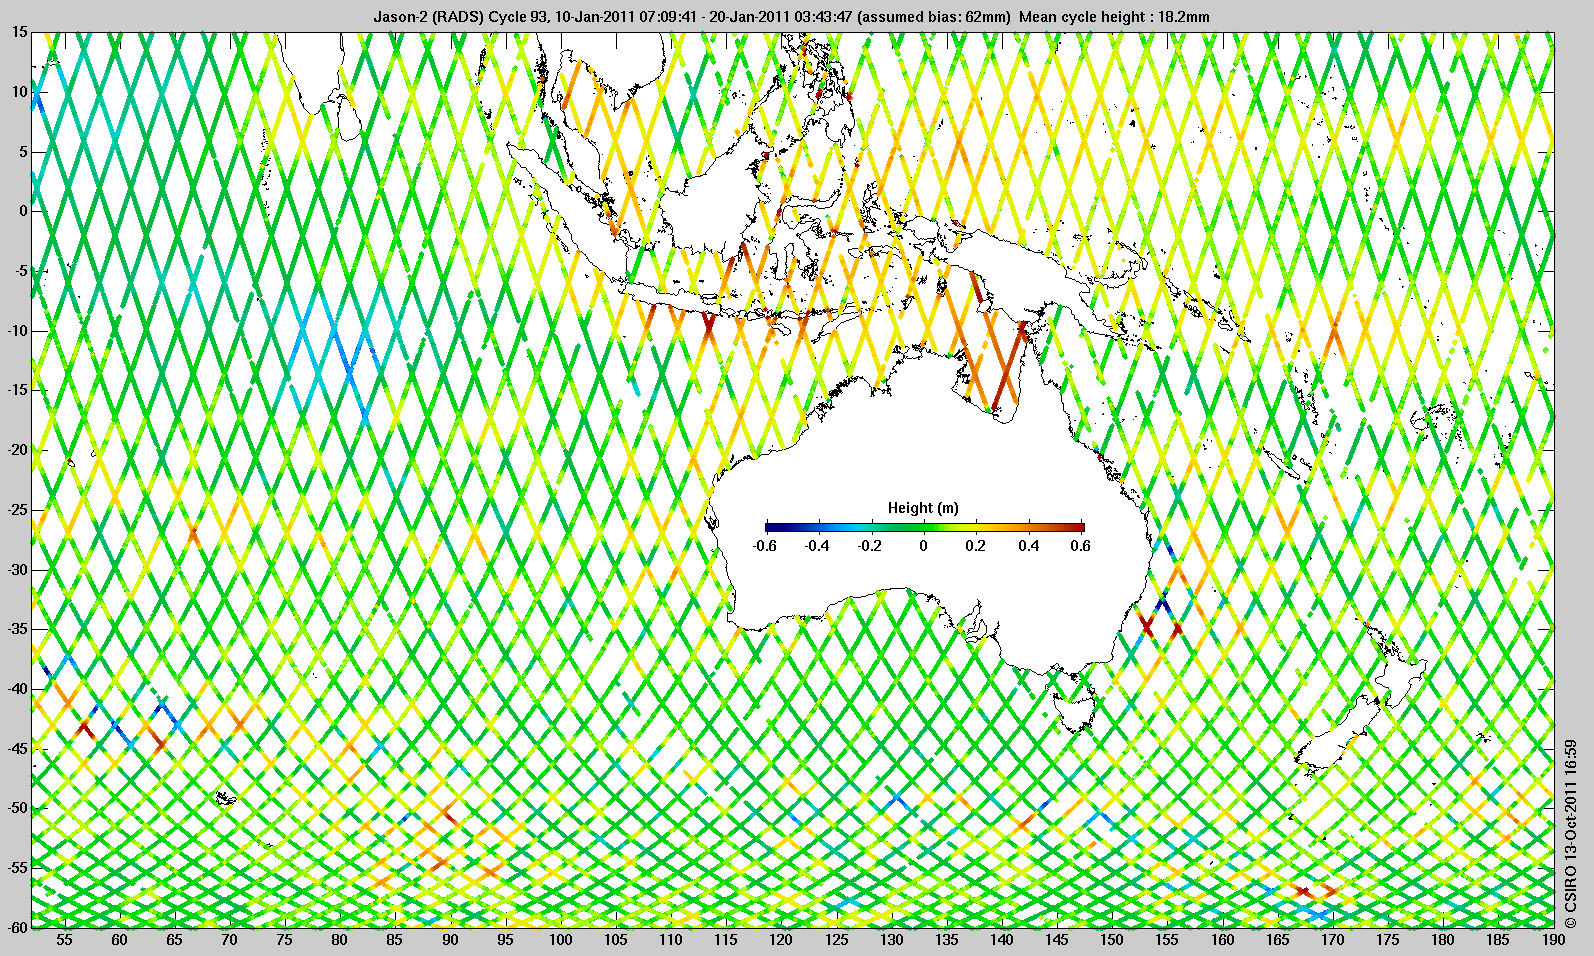This screenshot has height=956, width=1594.
Task: Click longitude axis label 185
Action: click(1498, 940)
